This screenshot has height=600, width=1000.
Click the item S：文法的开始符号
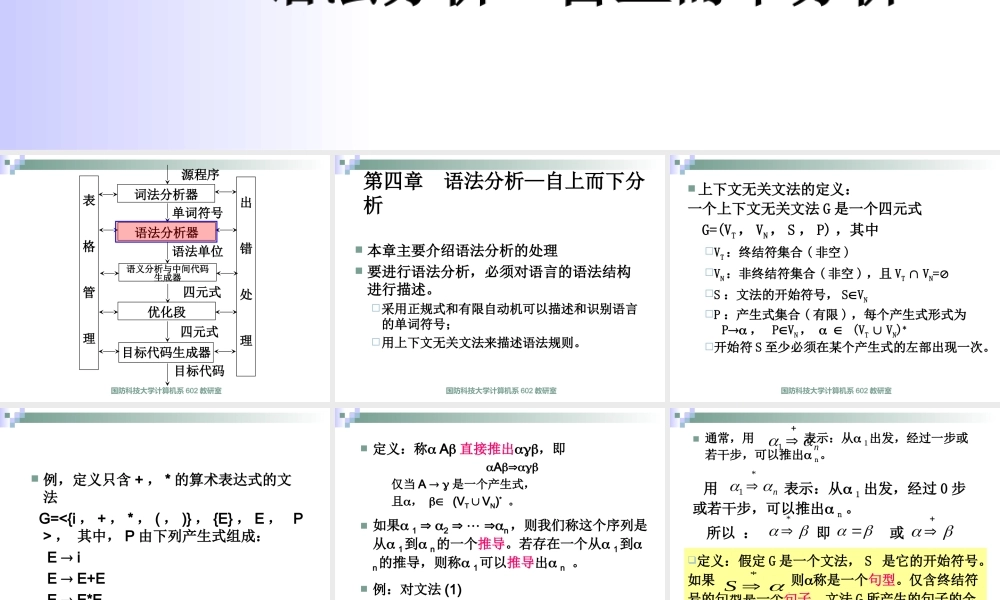790,295
